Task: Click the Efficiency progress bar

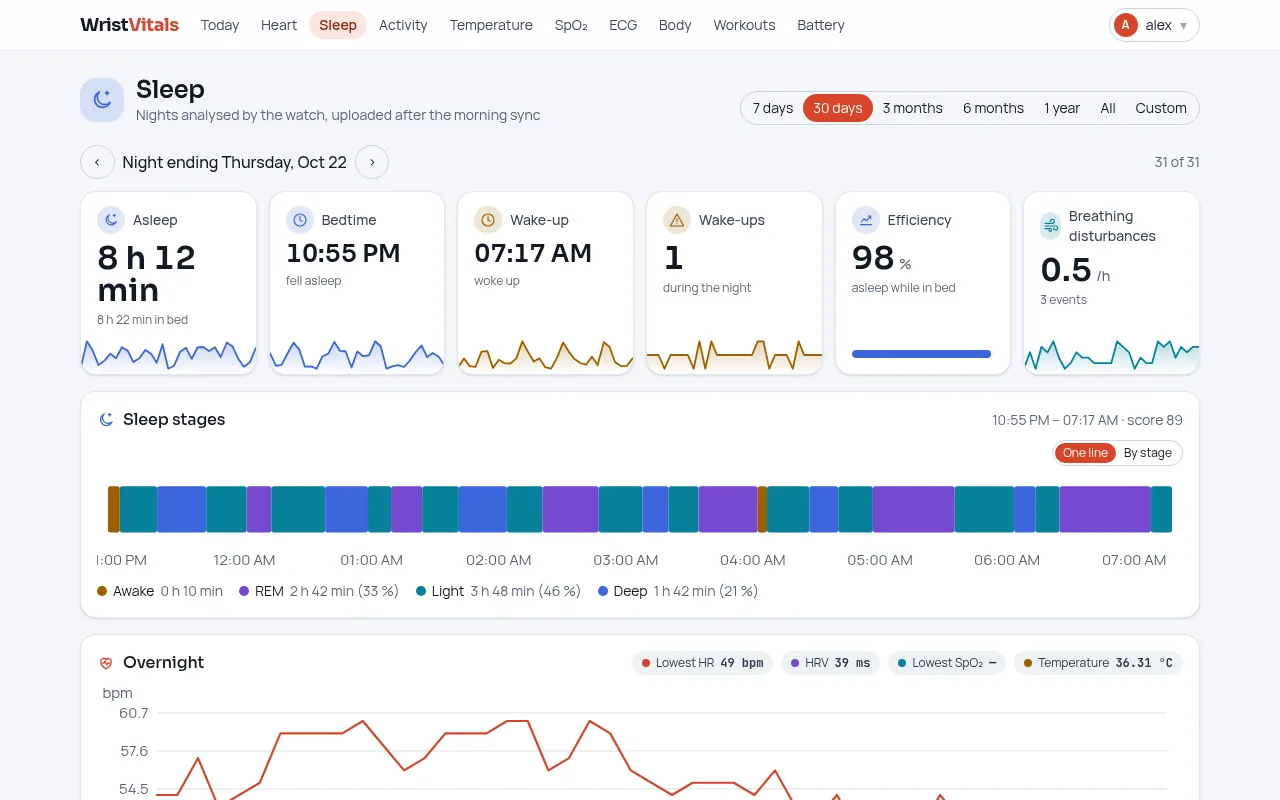Action: coord(921,354)
